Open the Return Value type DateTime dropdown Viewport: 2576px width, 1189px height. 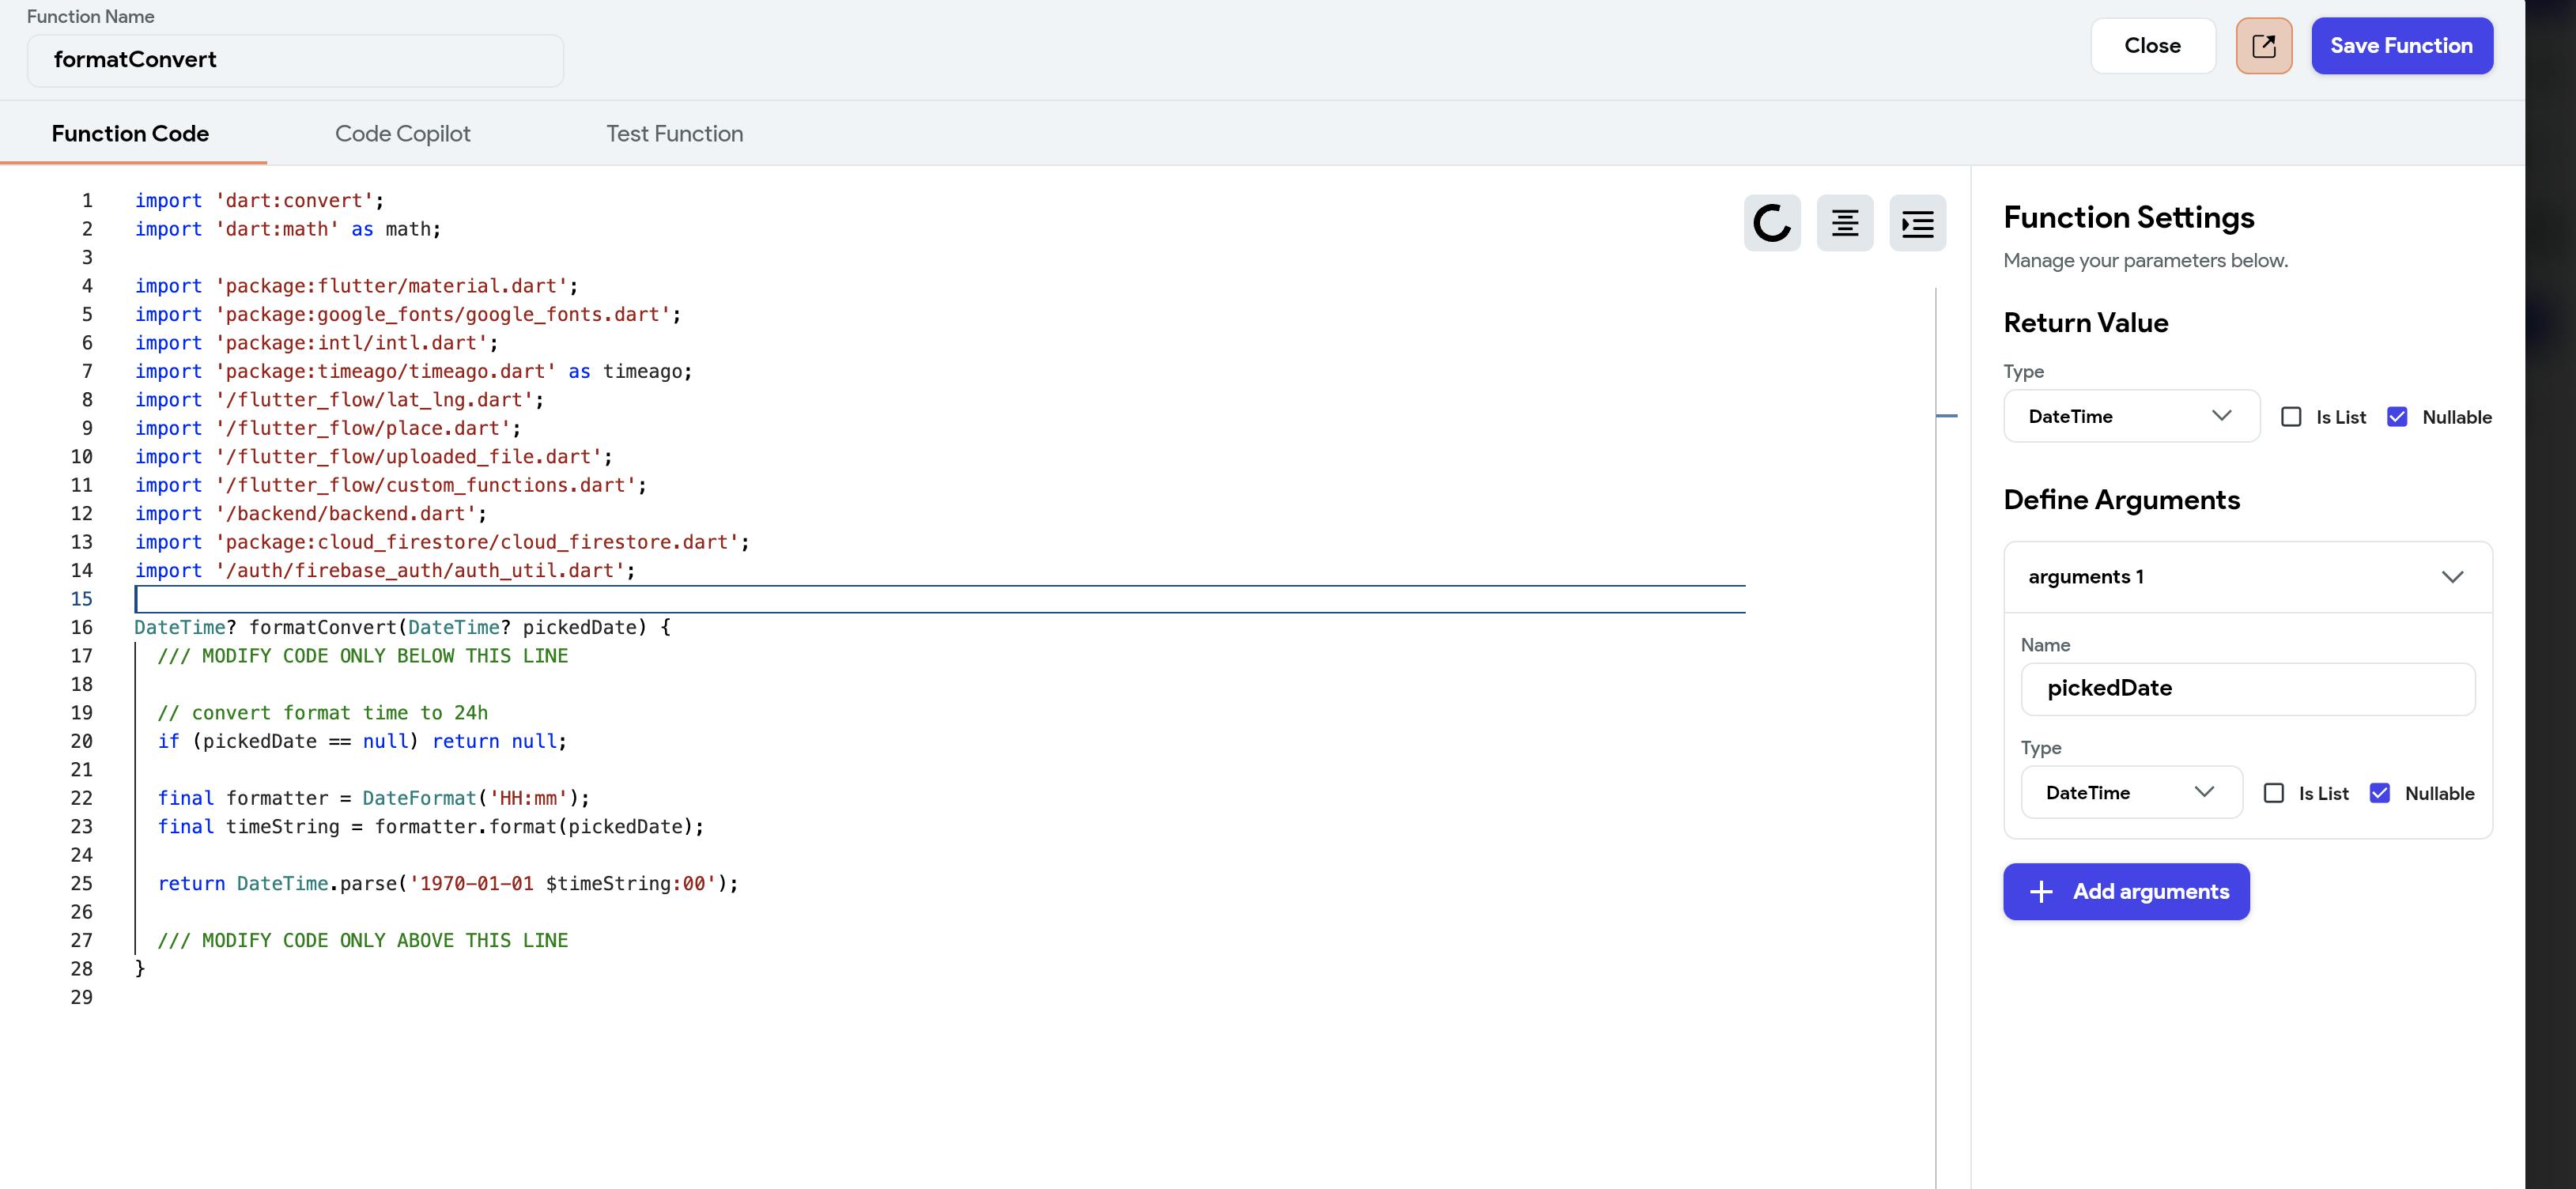click(2130, 416)
